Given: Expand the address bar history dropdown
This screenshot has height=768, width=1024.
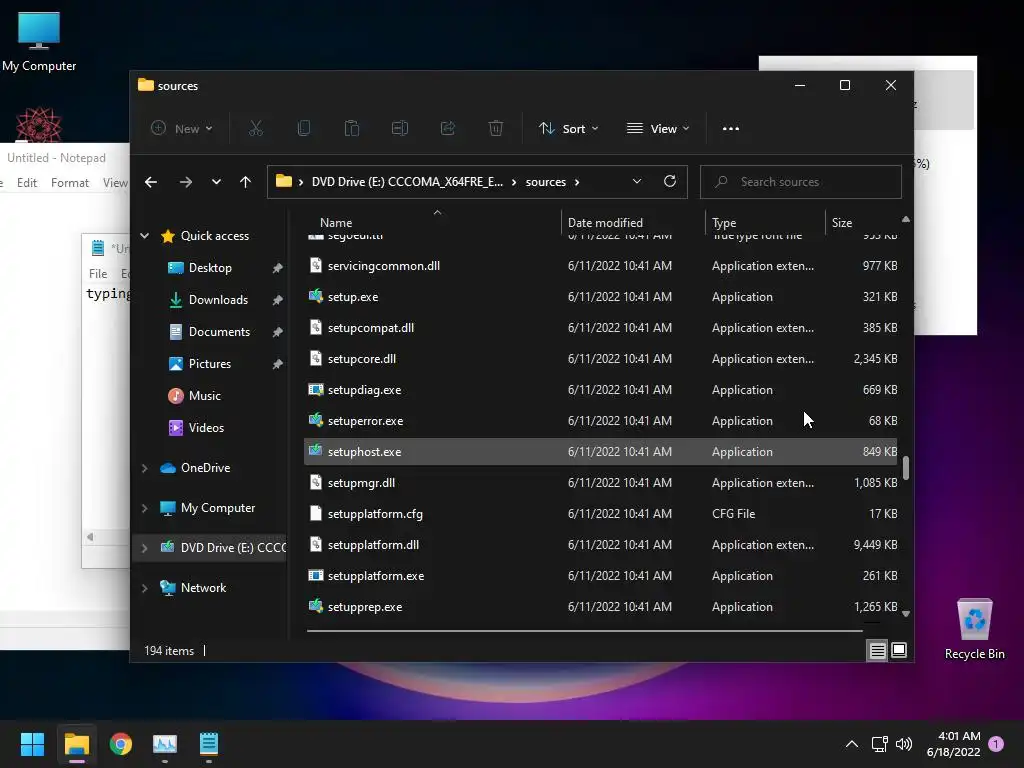Looking at the screenshot, I should [x=637, y=182].
